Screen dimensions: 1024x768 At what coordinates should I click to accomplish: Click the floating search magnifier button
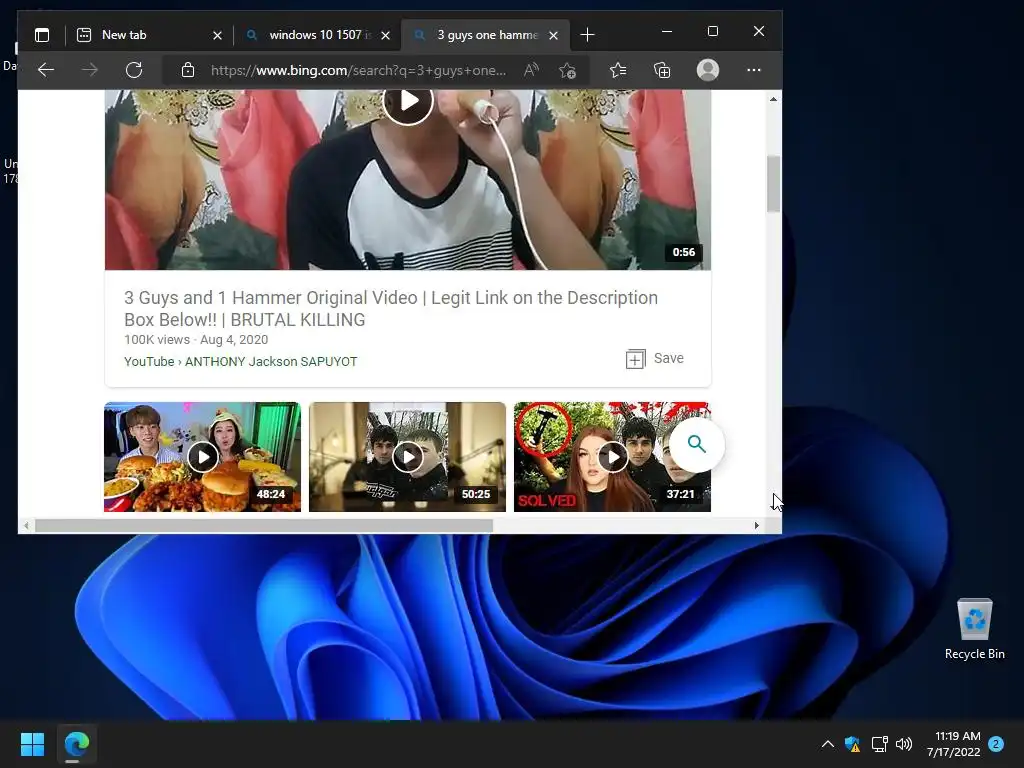coord(697,445)
